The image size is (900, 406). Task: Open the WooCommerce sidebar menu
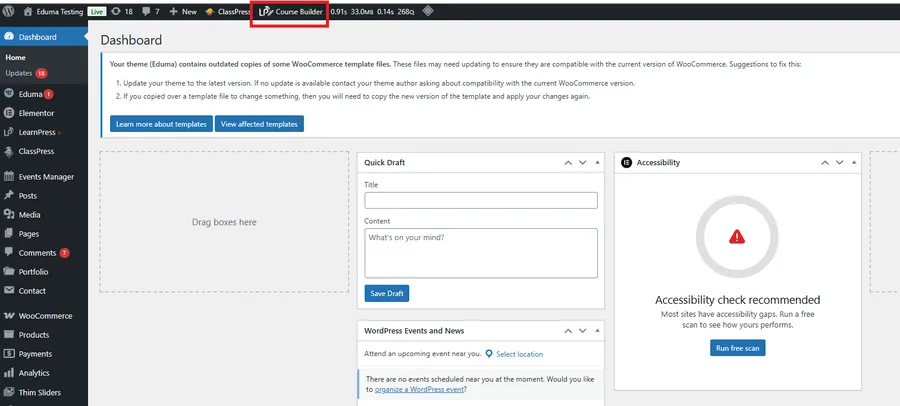(44, 316)
